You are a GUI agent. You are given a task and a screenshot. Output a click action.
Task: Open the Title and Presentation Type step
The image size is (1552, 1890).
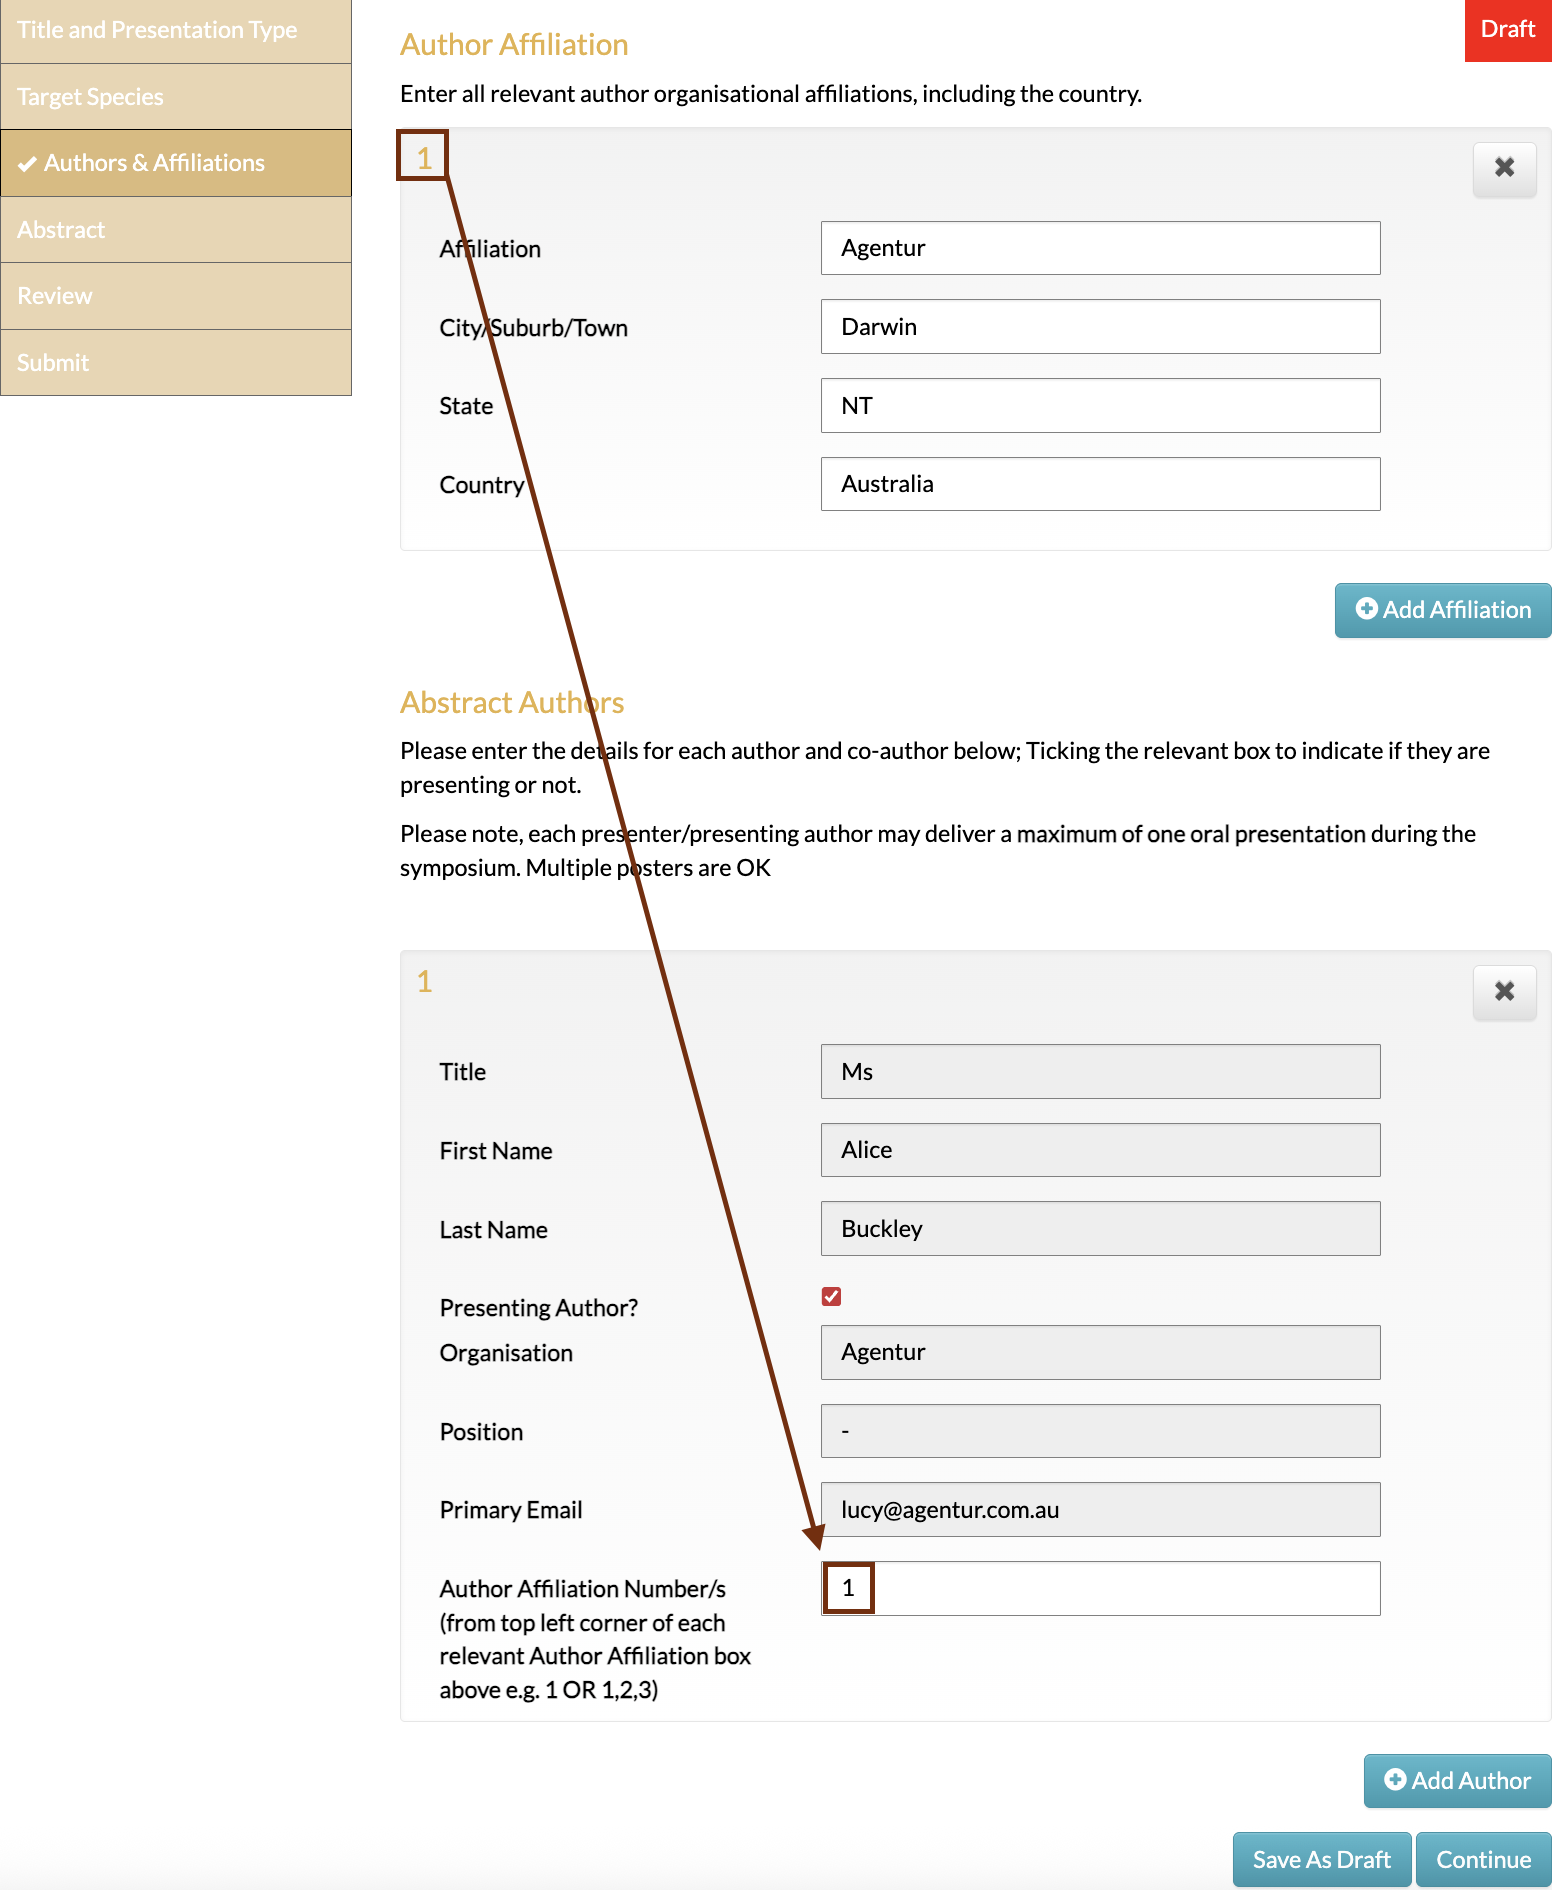click(x=176, y=31)
